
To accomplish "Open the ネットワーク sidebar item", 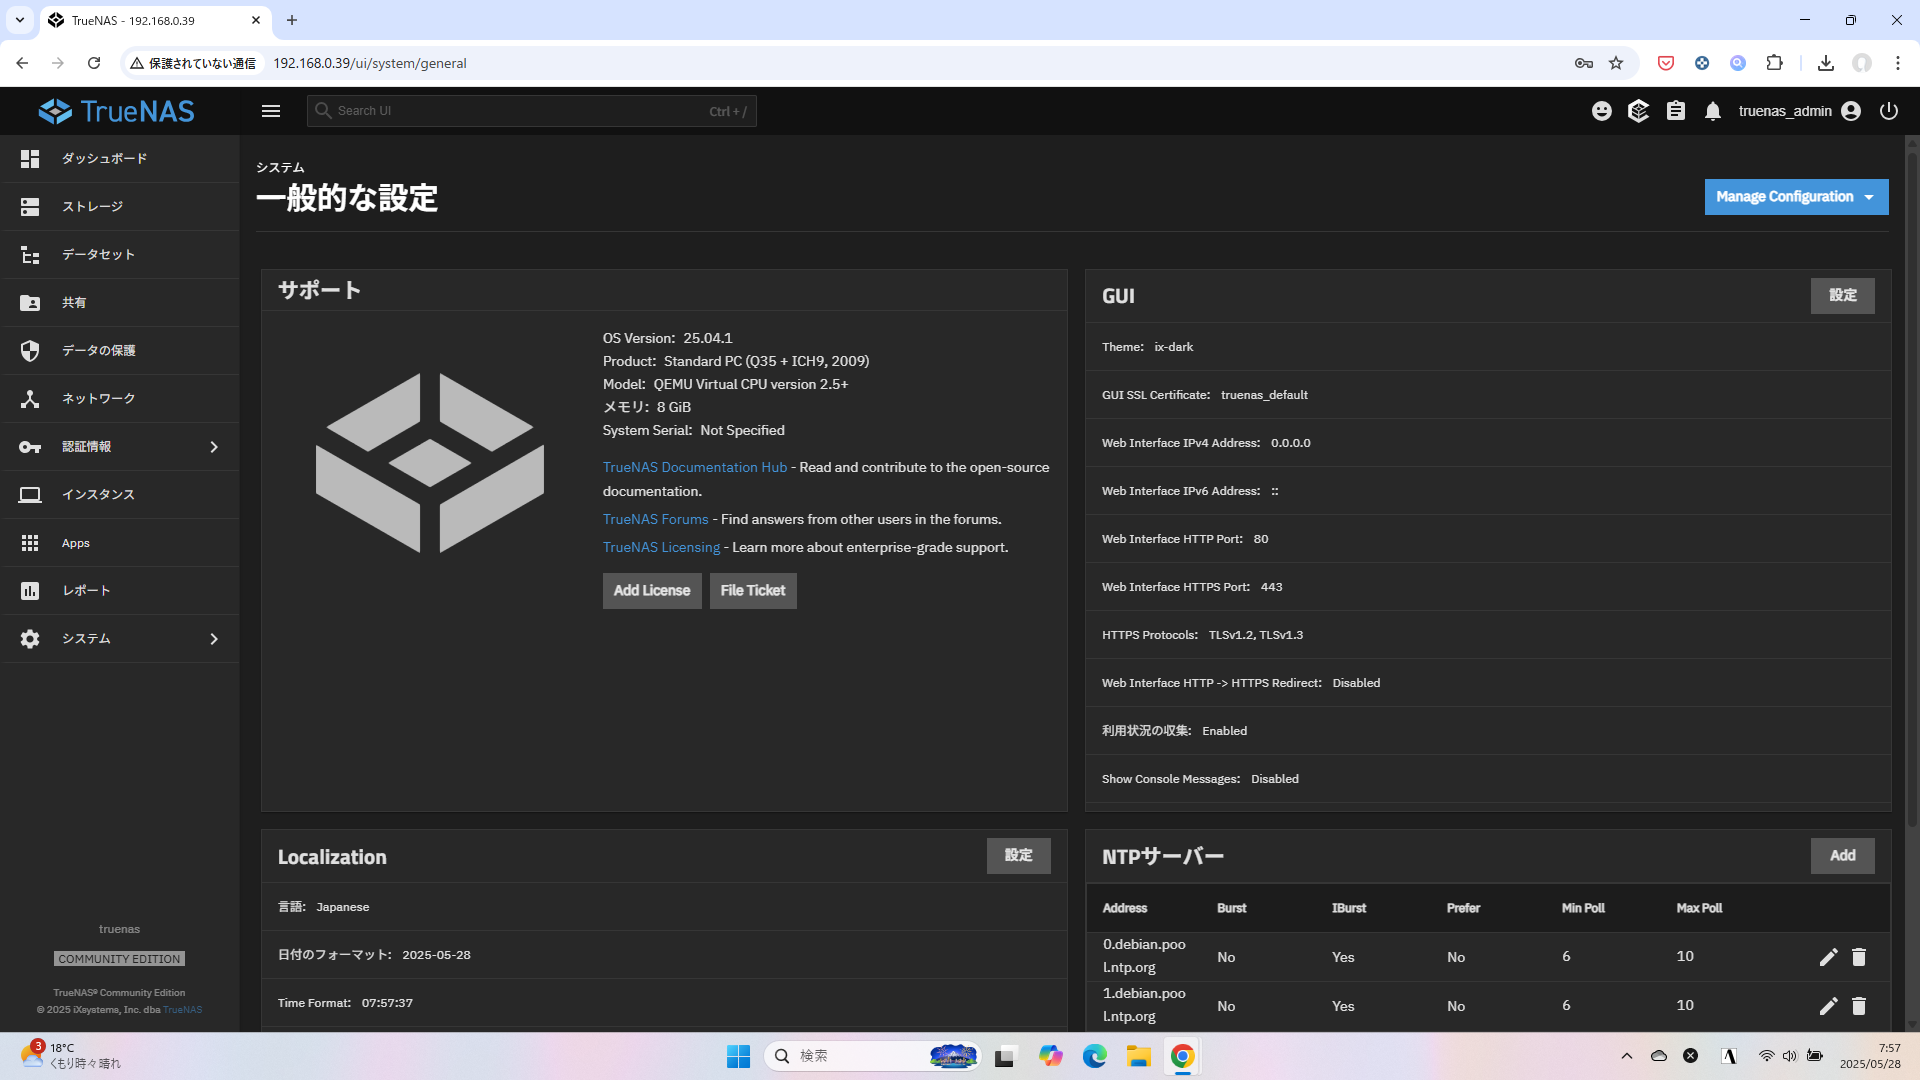I will coord(119,398).
